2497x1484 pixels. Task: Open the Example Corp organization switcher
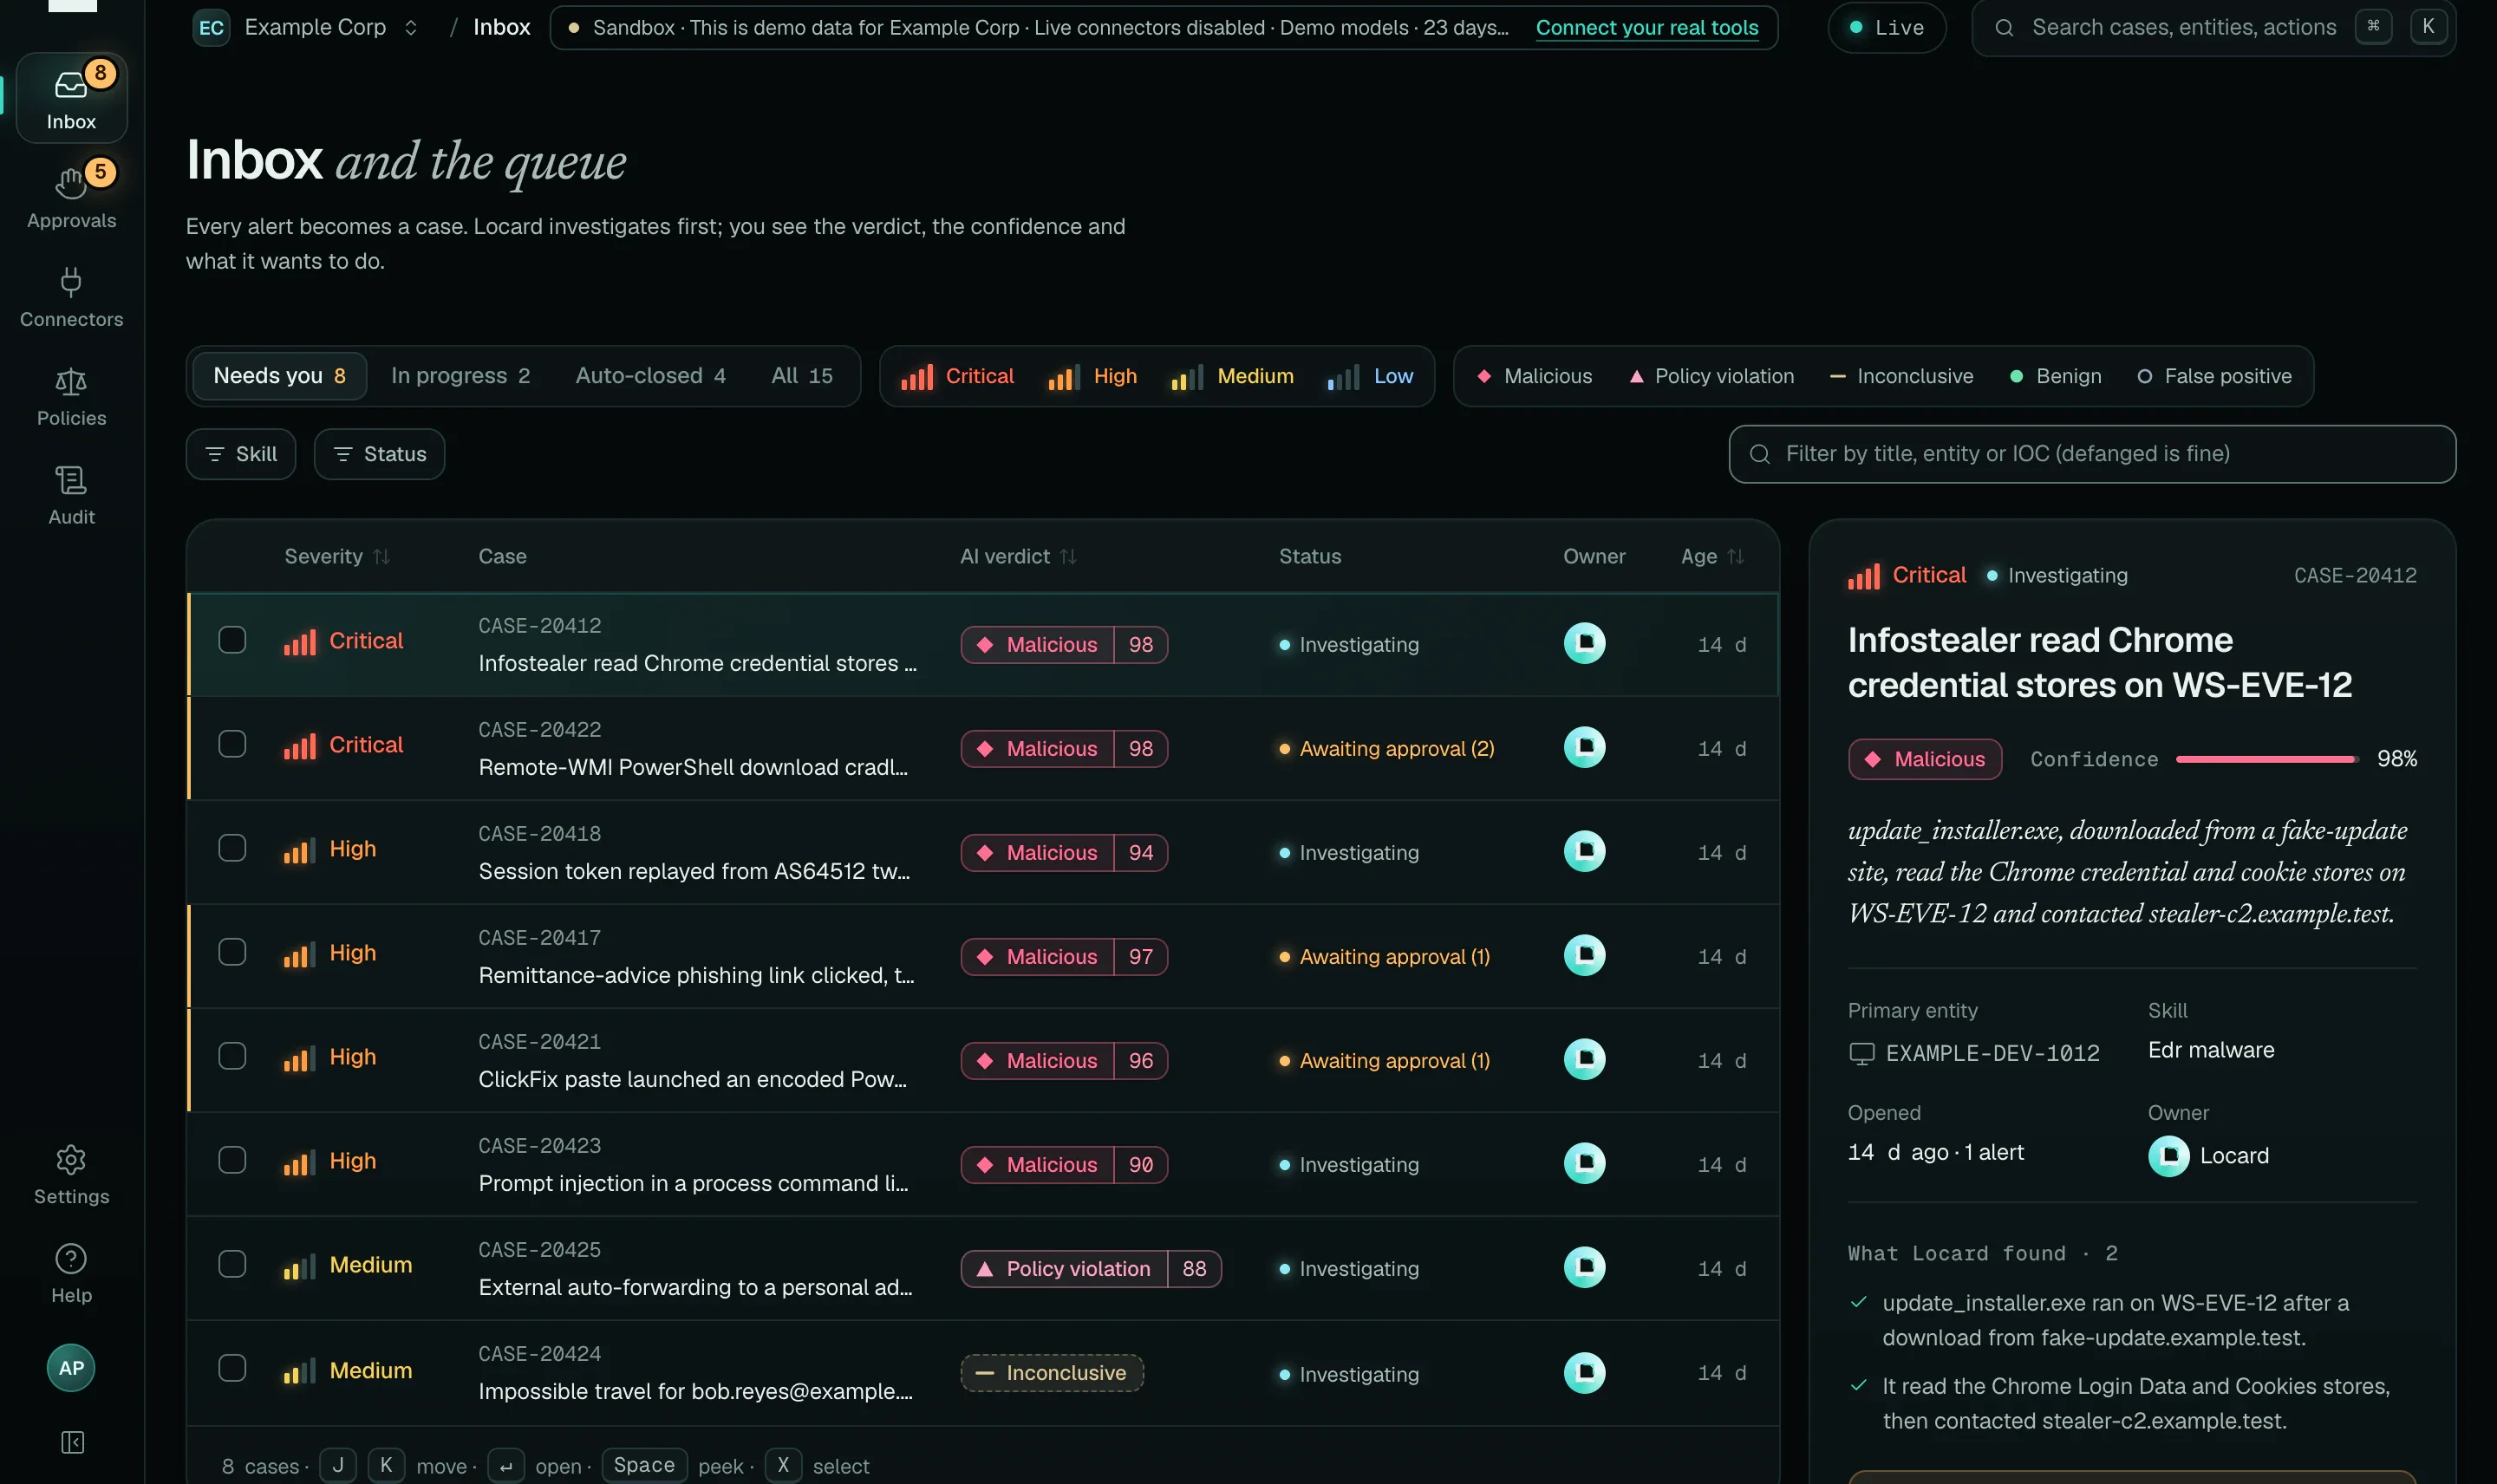tap(306, 28)
